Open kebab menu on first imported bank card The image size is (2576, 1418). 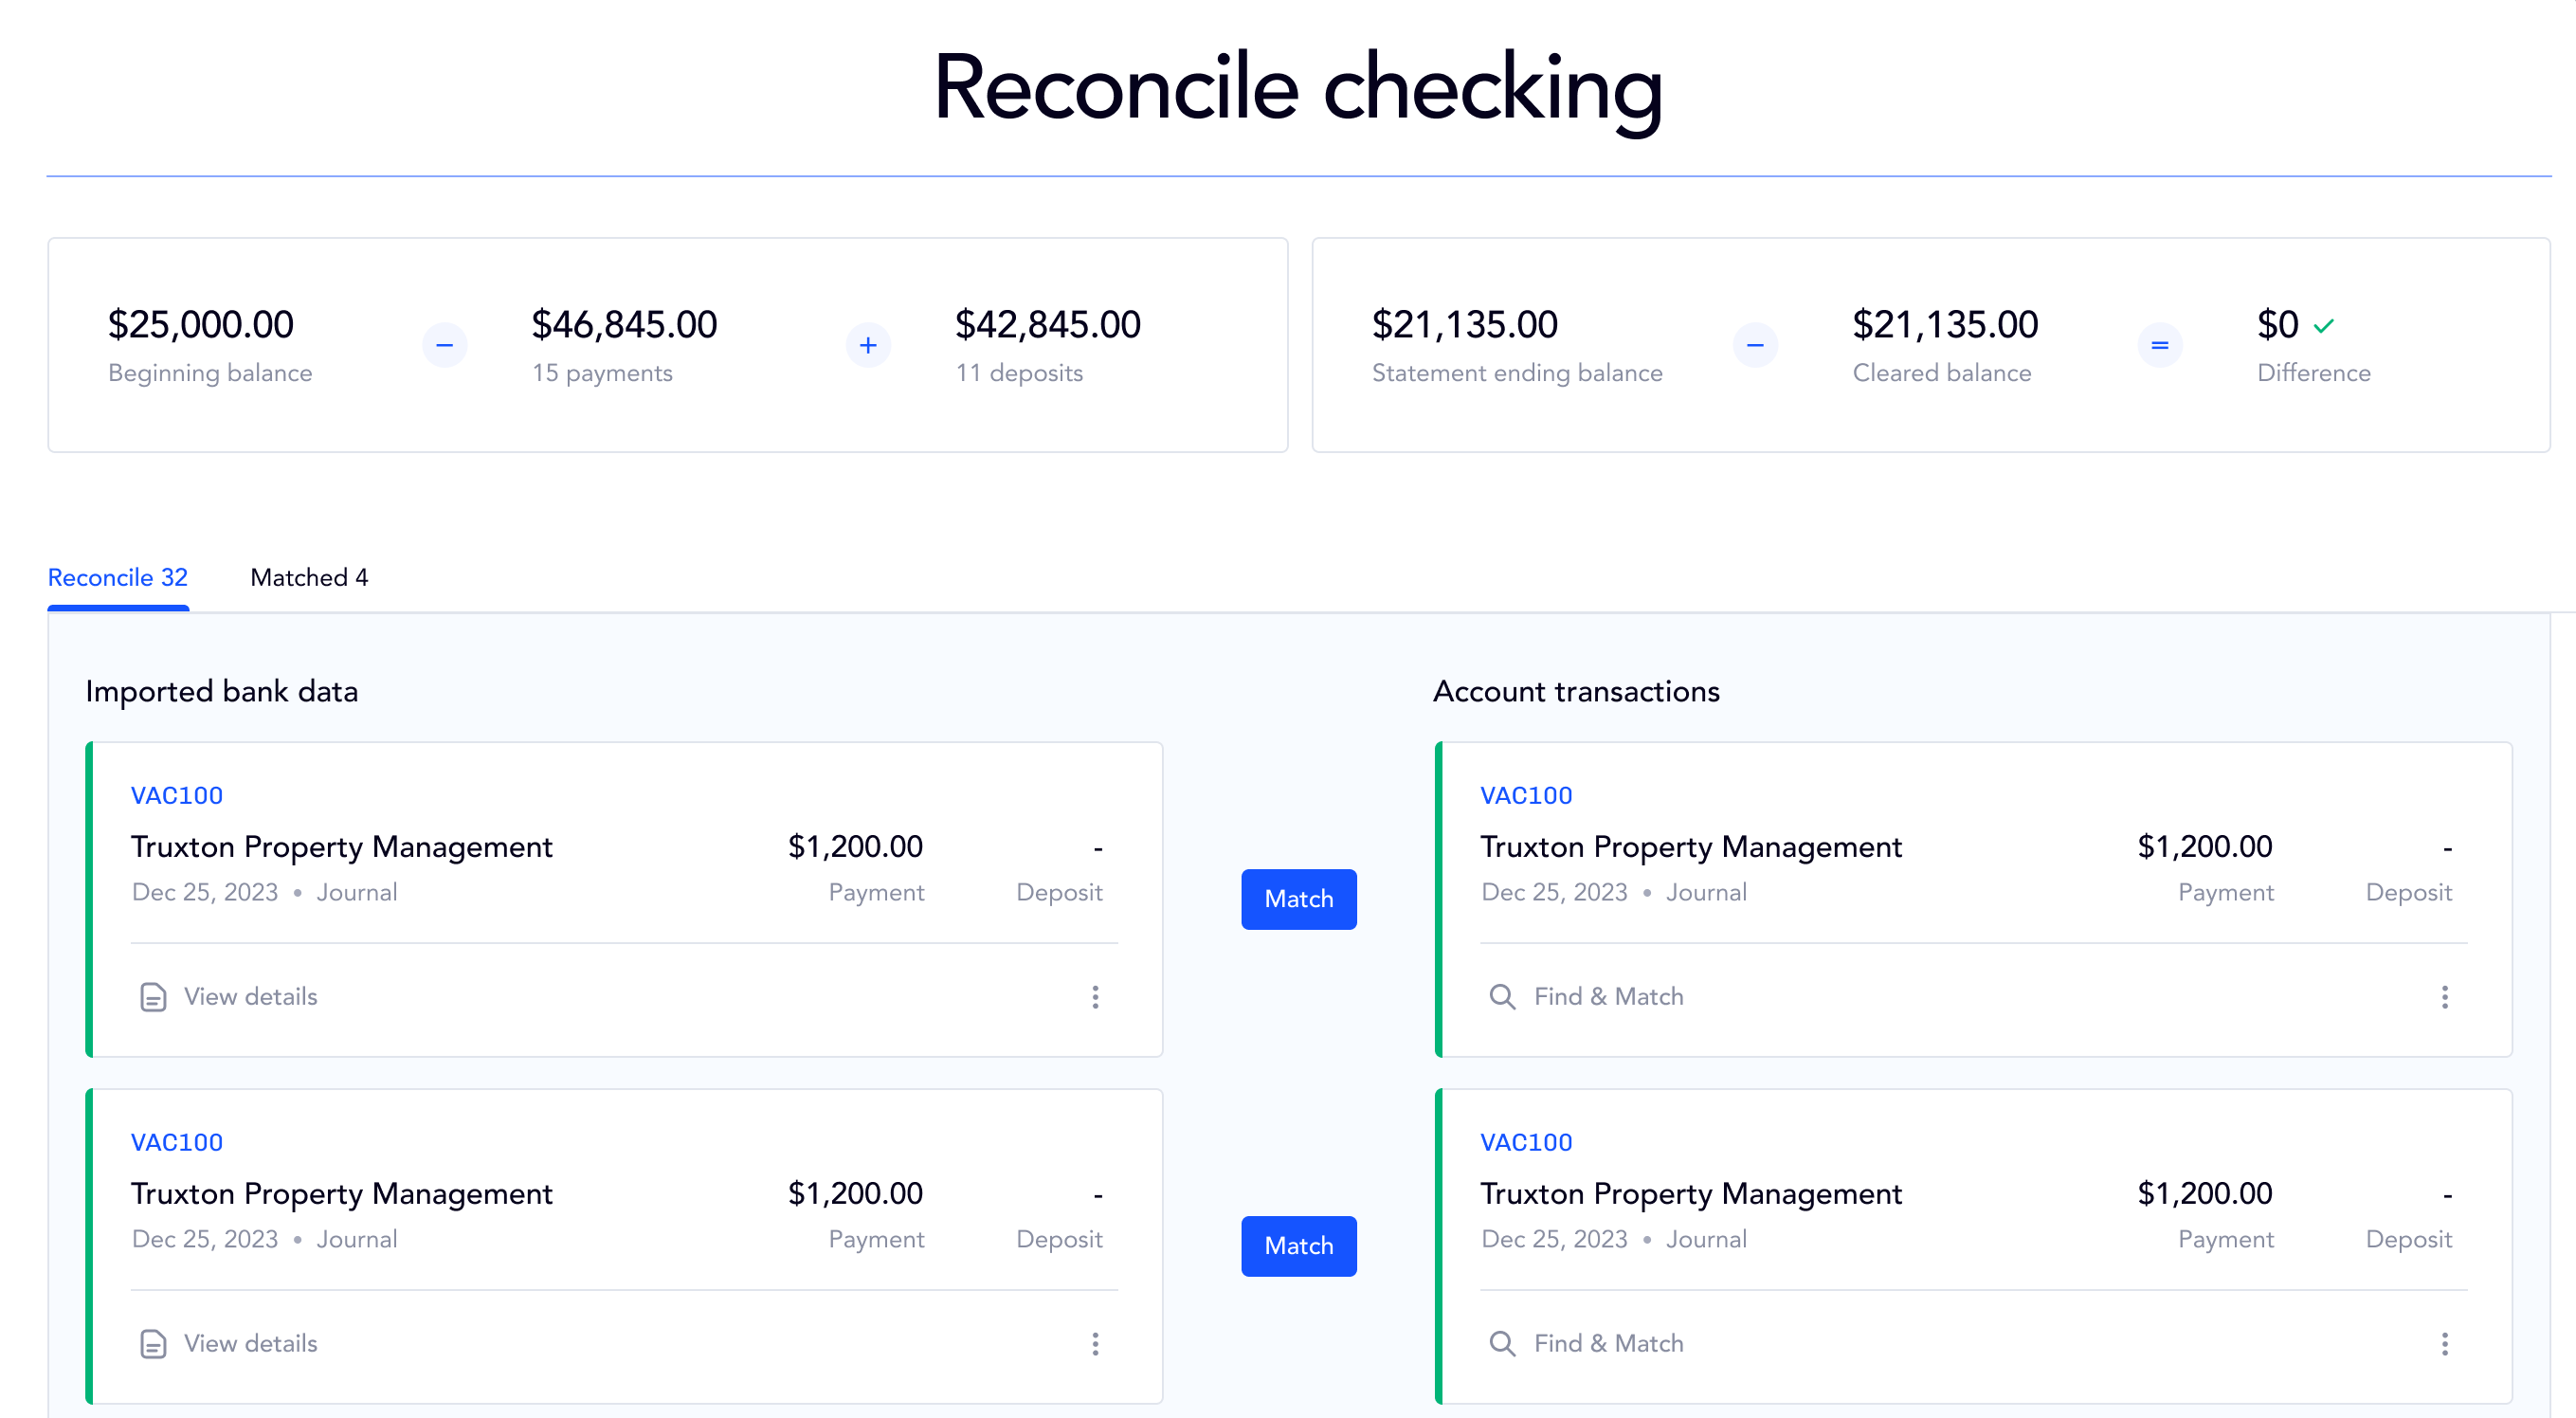[1095, 997]
